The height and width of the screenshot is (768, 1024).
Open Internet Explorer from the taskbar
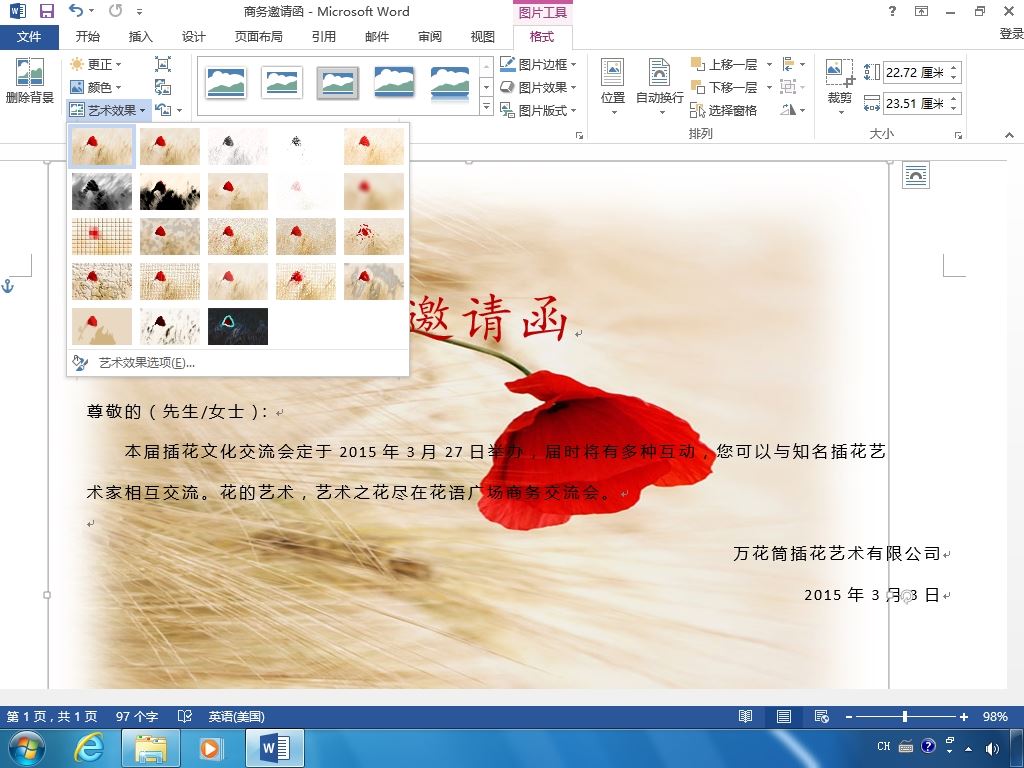pyautogui.click(x=88, y=748)
